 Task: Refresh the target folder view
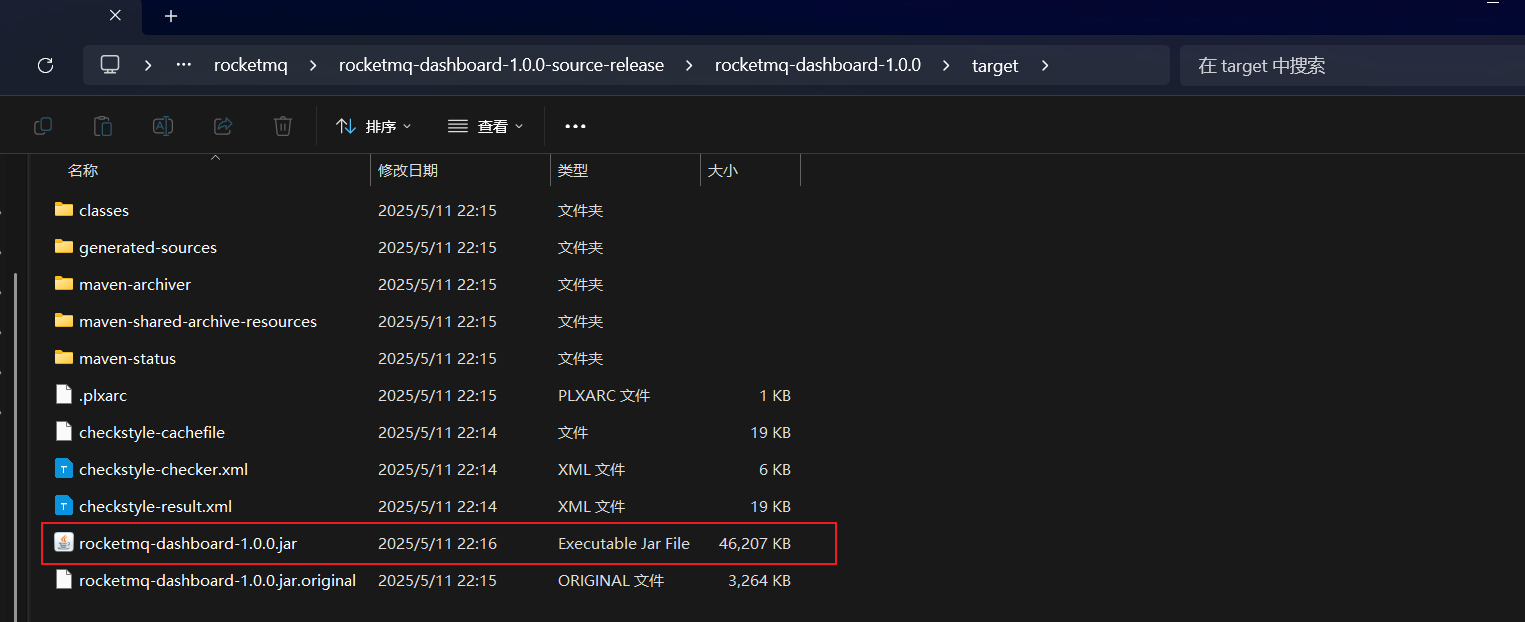coord(45,65)
